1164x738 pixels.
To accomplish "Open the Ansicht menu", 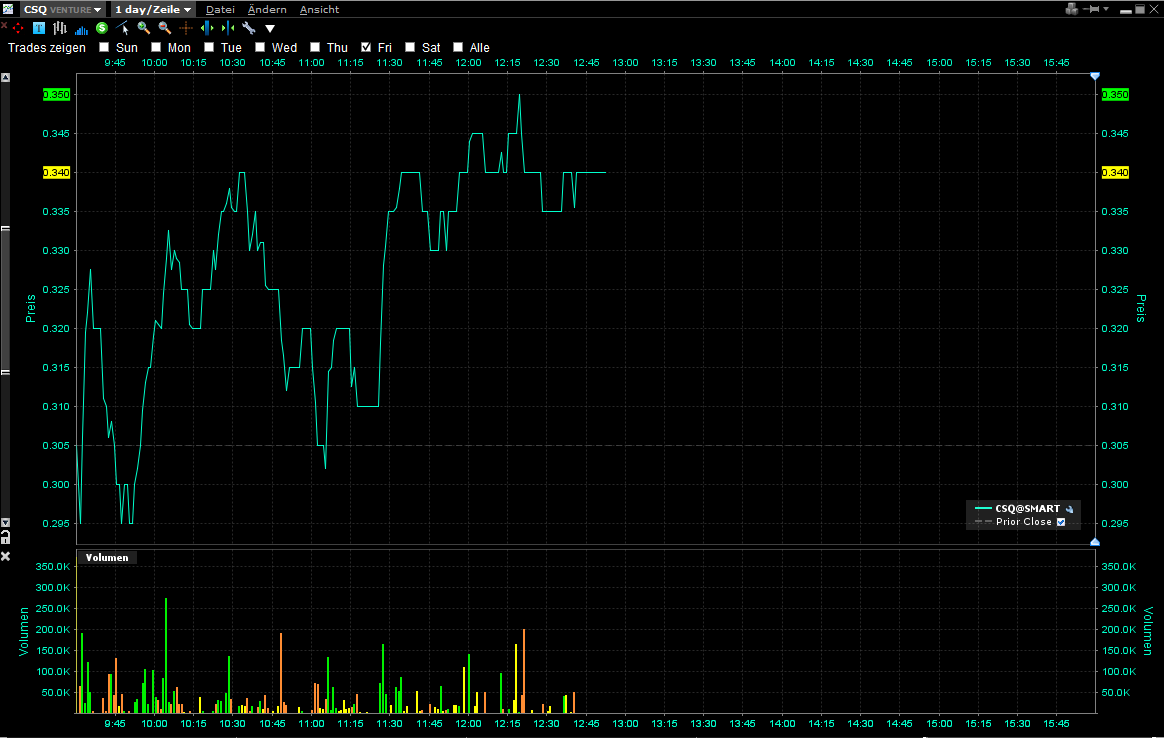I will click(x=318, y=9).
